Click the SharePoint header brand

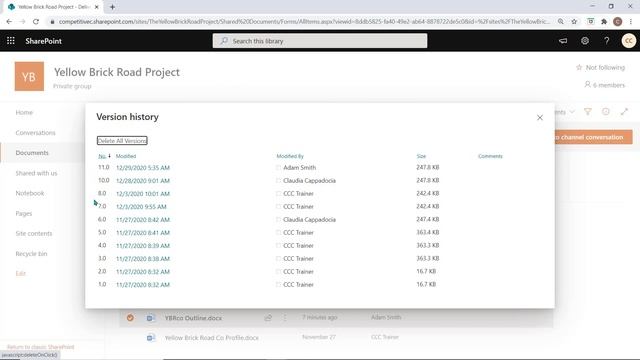43,41
